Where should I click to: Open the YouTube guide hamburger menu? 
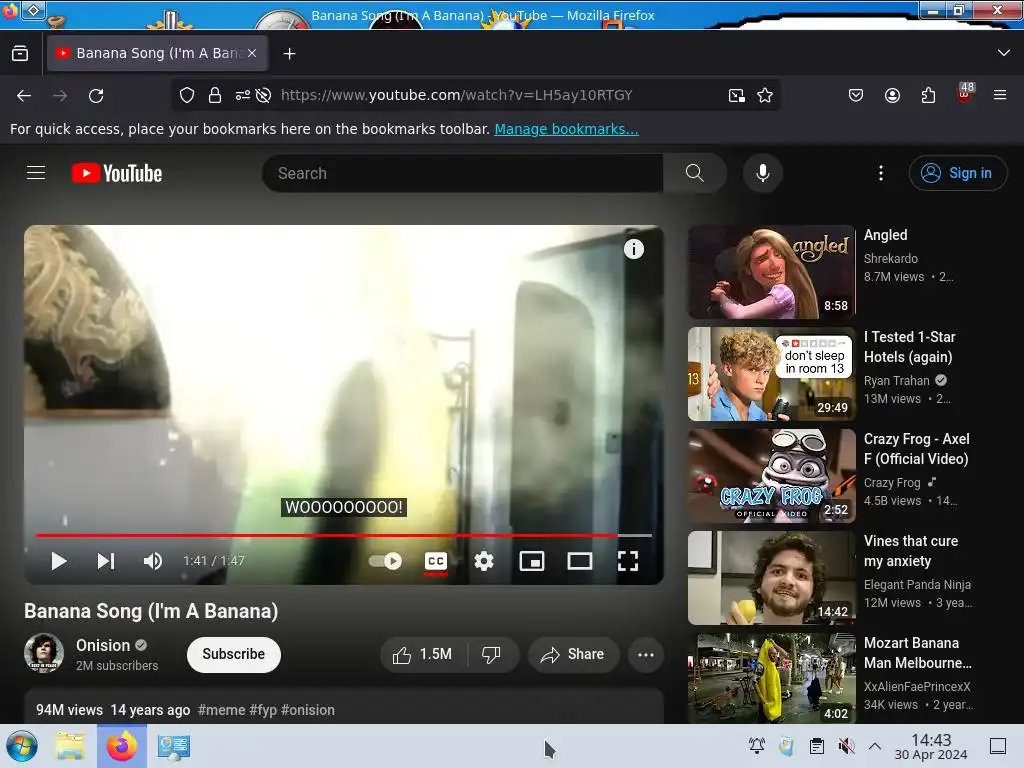coord(36,173)
